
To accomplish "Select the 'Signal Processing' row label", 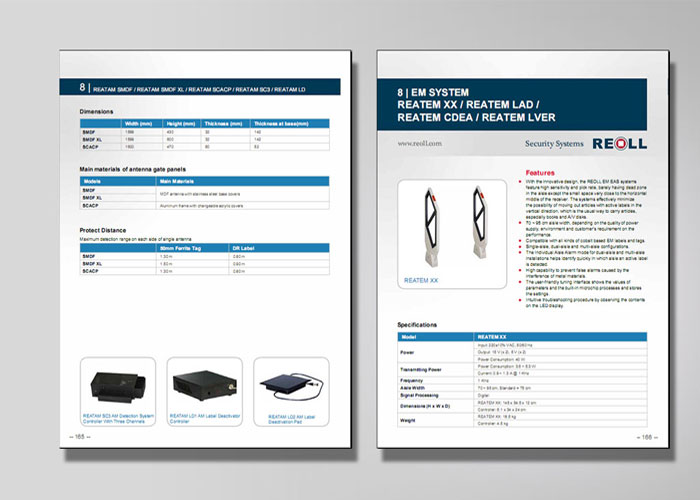I will 419,395.
